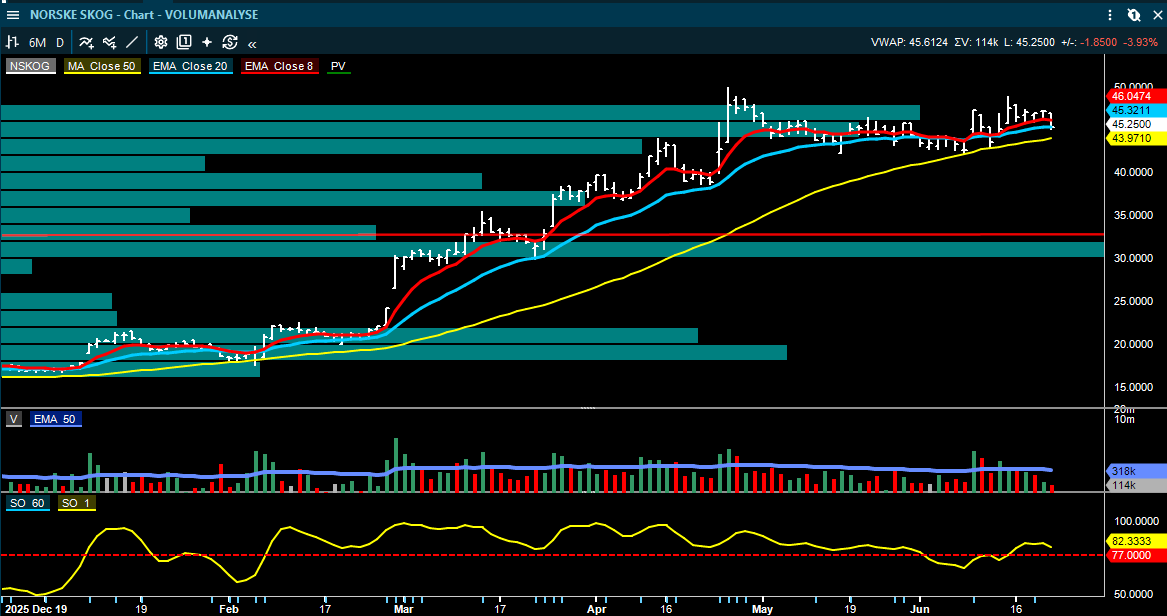Click the red horizontal line near 33
1167x616 pixels.
(552, 234)
